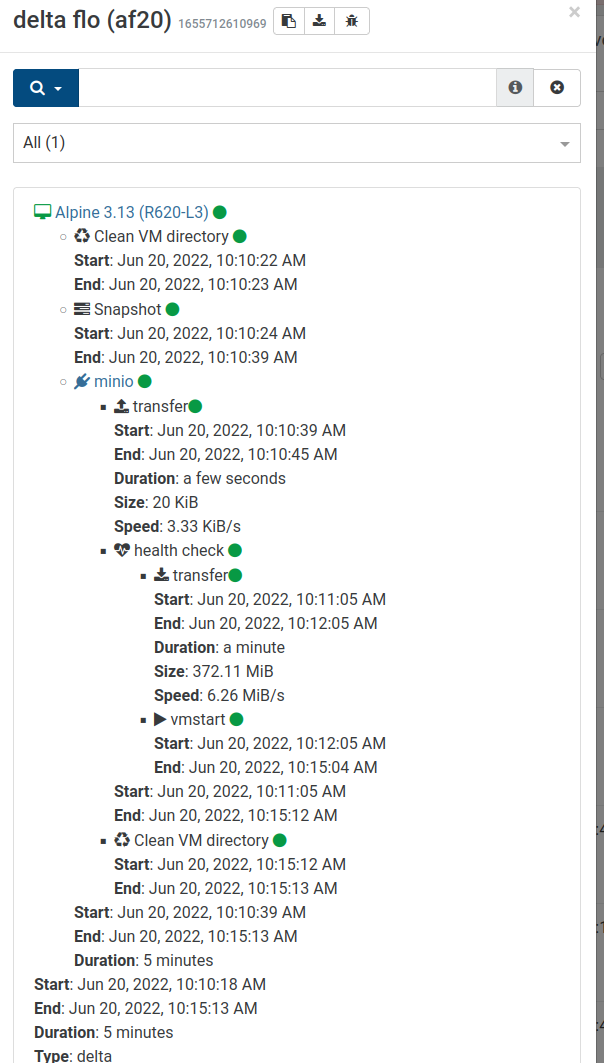
Task: Click the green status dot next to health check
Action: click(235, 550)
